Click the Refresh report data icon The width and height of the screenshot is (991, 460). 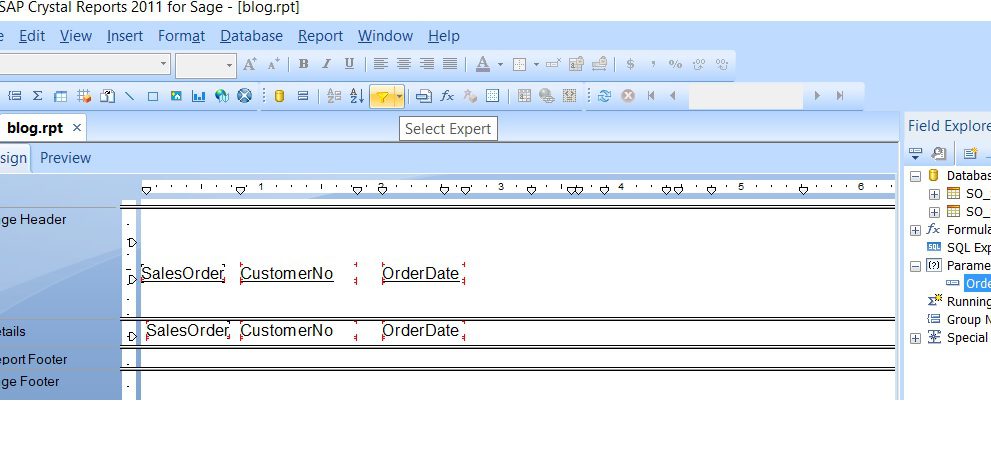click(603, 96)
